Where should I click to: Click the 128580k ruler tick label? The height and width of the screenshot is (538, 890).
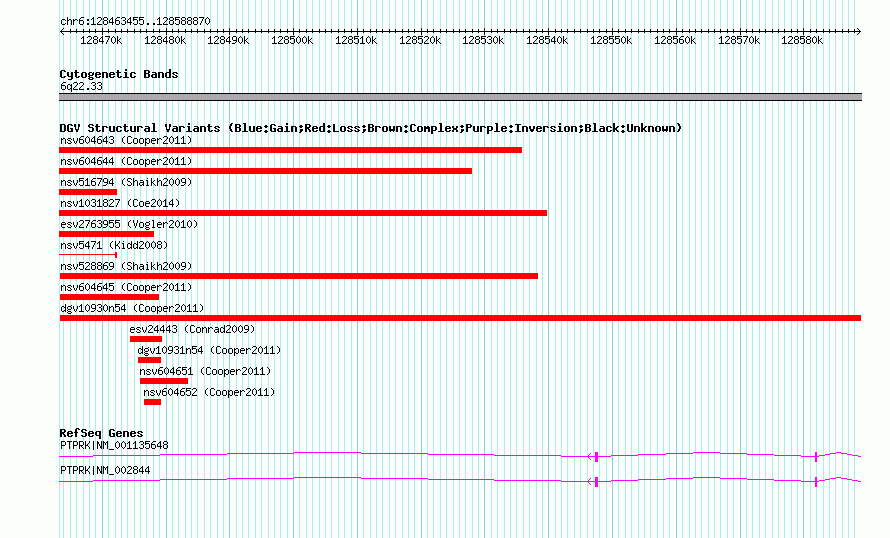802,40
